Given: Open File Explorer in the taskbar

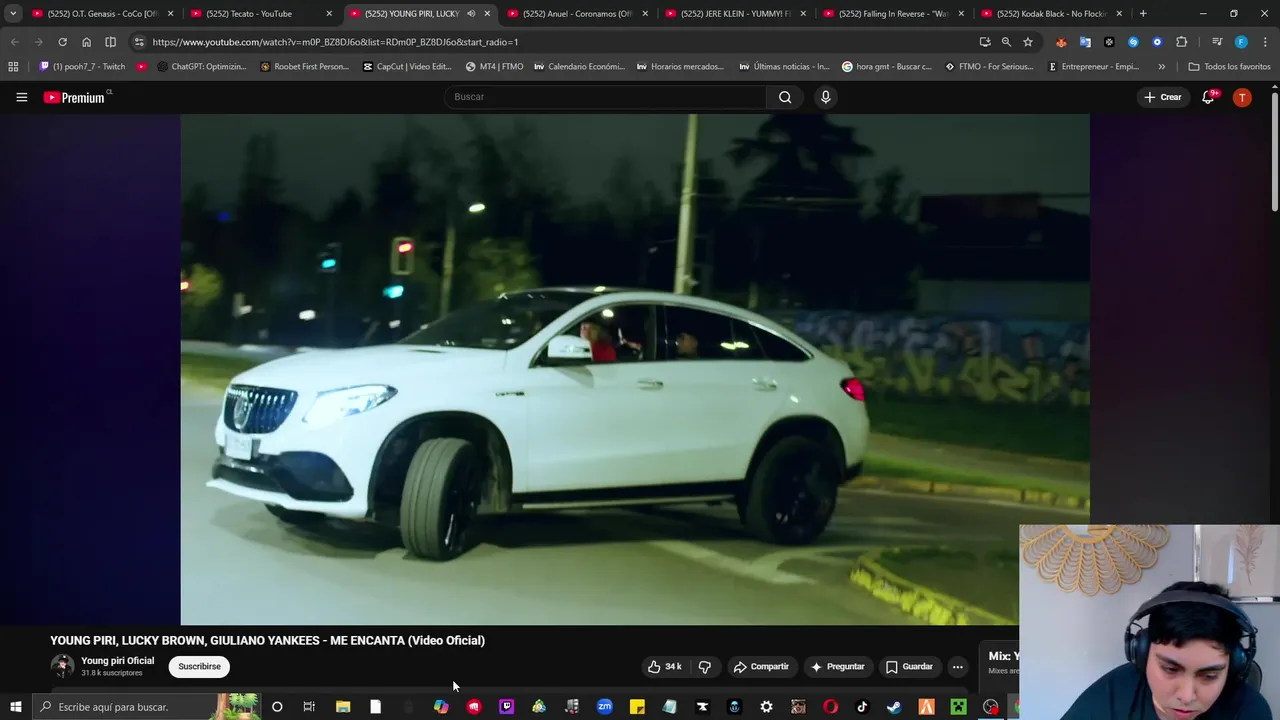Looking at the screenshot, I should pyautogui.click(x=343, y=707).
